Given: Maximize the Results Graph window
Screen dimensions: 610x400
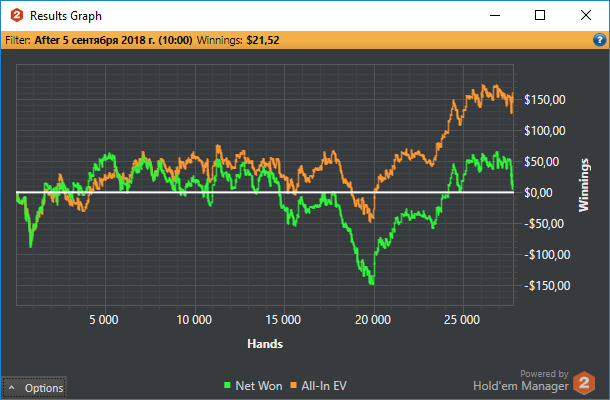Looking at the screenshot, I should pyautogui.click(x=540, y=15).
